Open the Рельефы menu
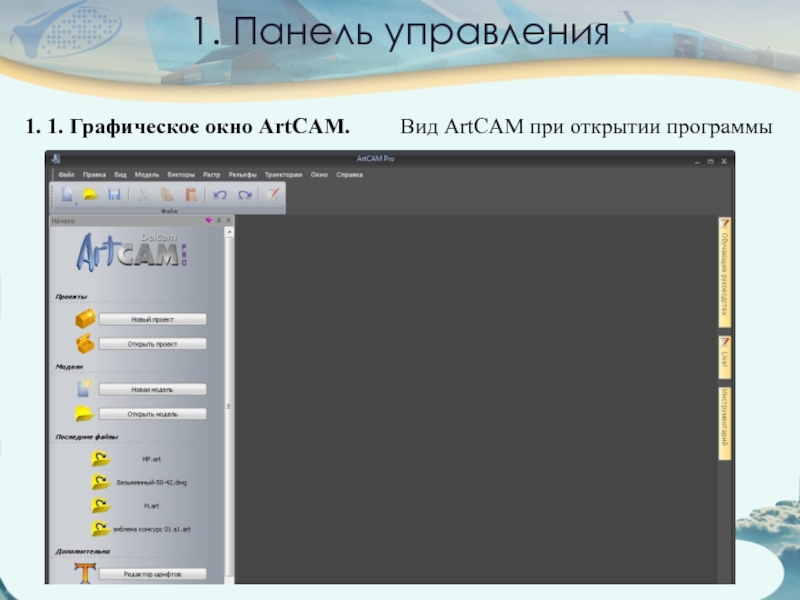The width and height of the screenshot is (800, 600). pos(242,174)
